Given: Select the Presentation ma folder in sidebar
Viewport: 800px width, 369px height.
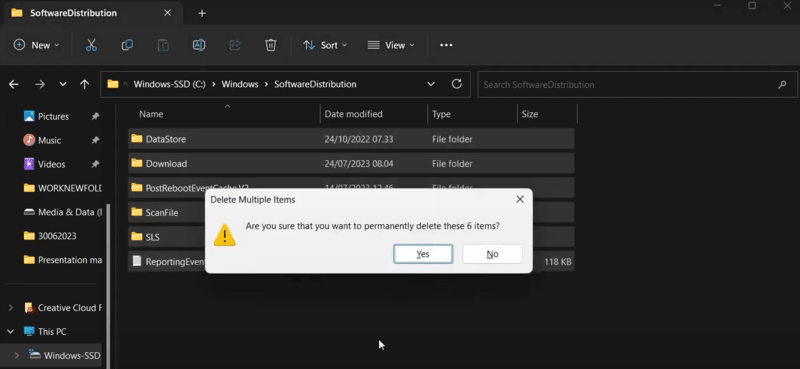Looking at the screenshot, I should coord(62,260).
